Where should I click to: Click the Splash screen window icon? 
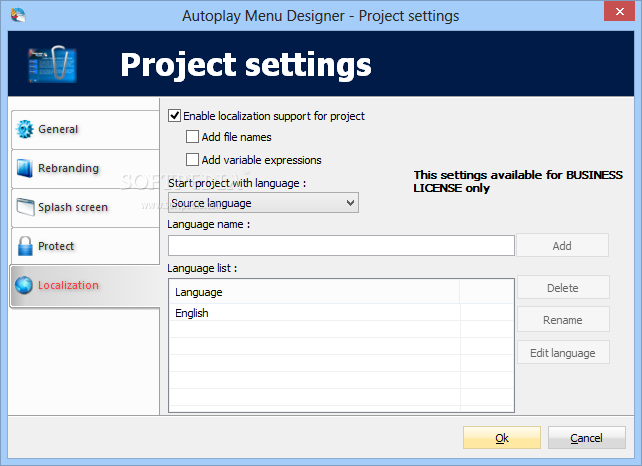pos(25,207)
